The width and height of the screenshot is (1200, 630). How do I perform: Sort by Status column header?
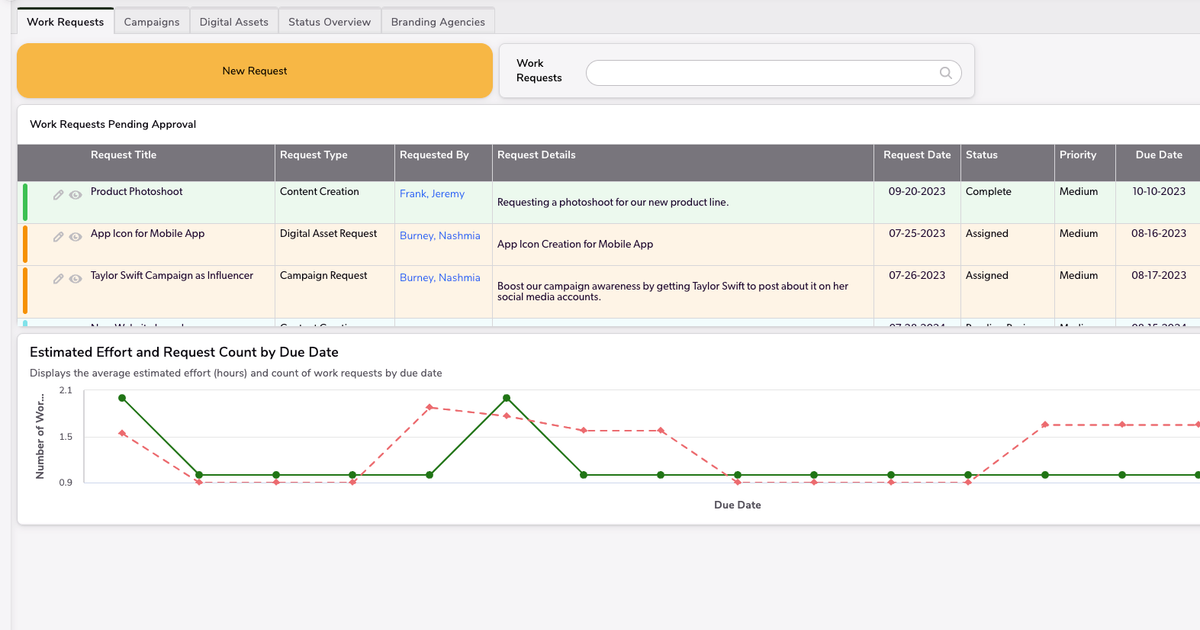pyautogui.click(x=982, y=155)
